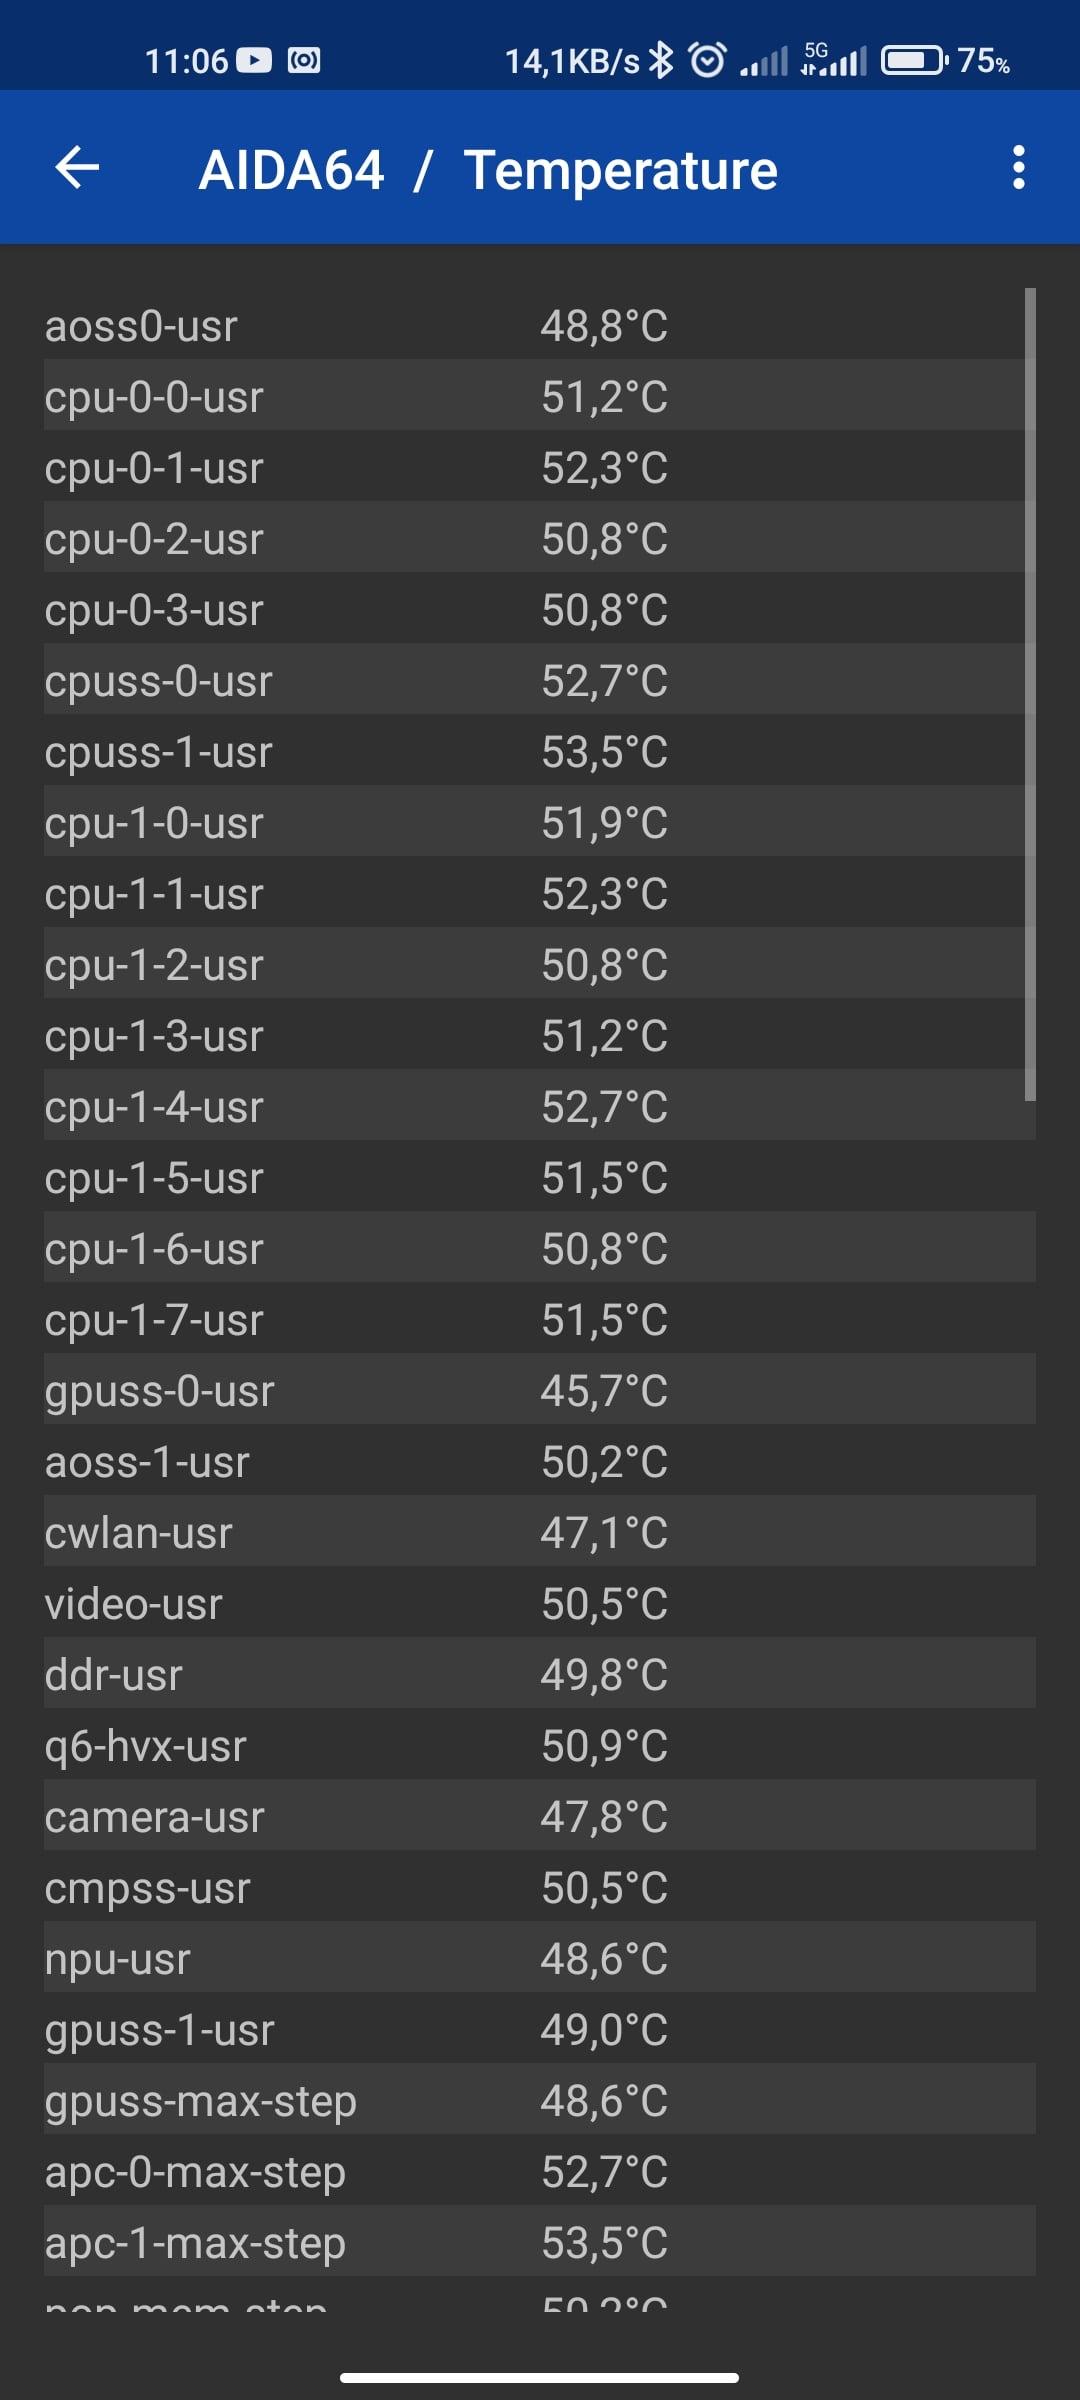
Task: Select the camera-usr row
Action: pyautogui.click(x=540, y=1815)
